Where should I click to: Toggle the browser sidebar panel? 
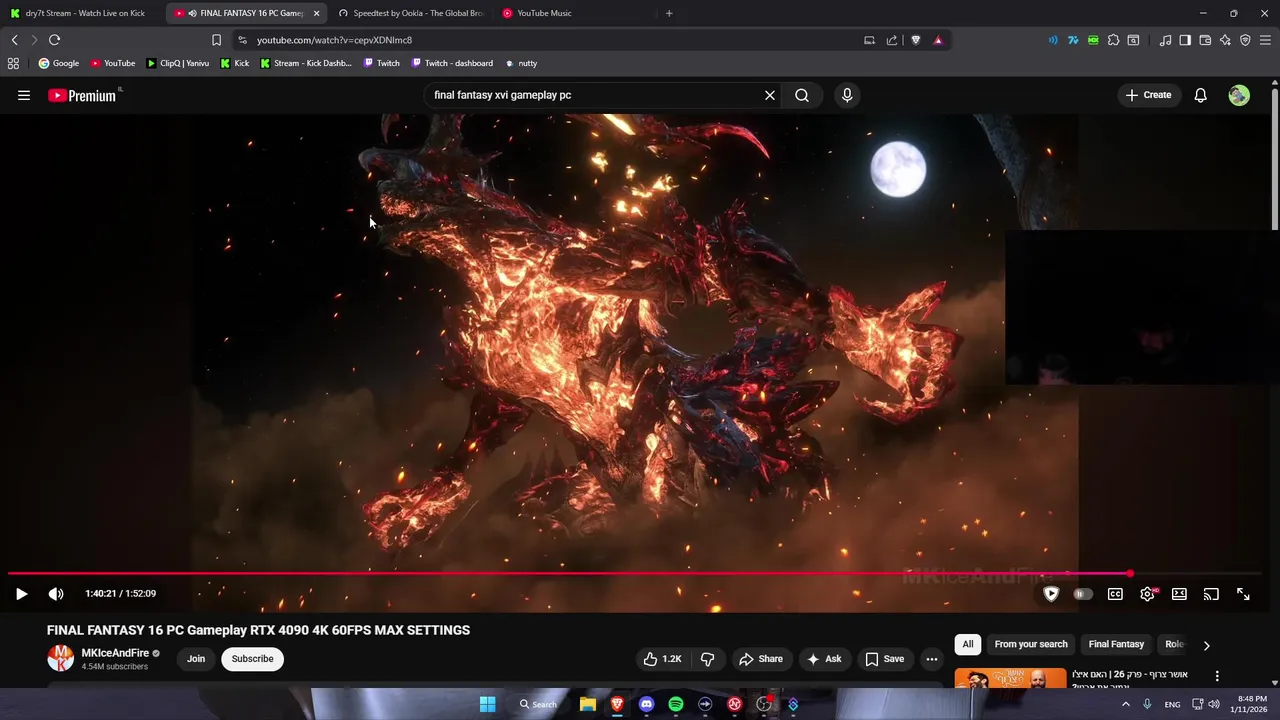pos(1185,40)
